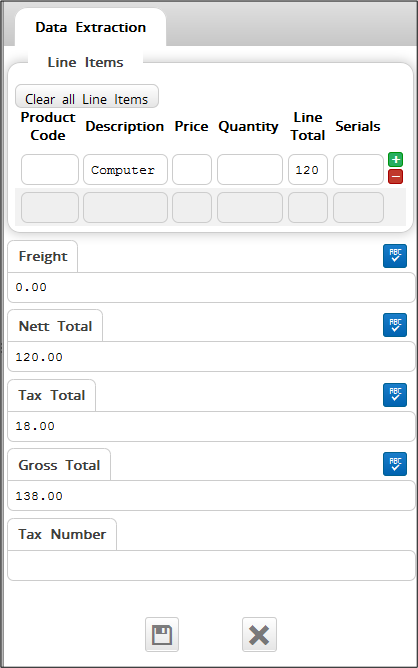
Task: Click the Nett Total input showing 120.00
Action: point(211,357)
